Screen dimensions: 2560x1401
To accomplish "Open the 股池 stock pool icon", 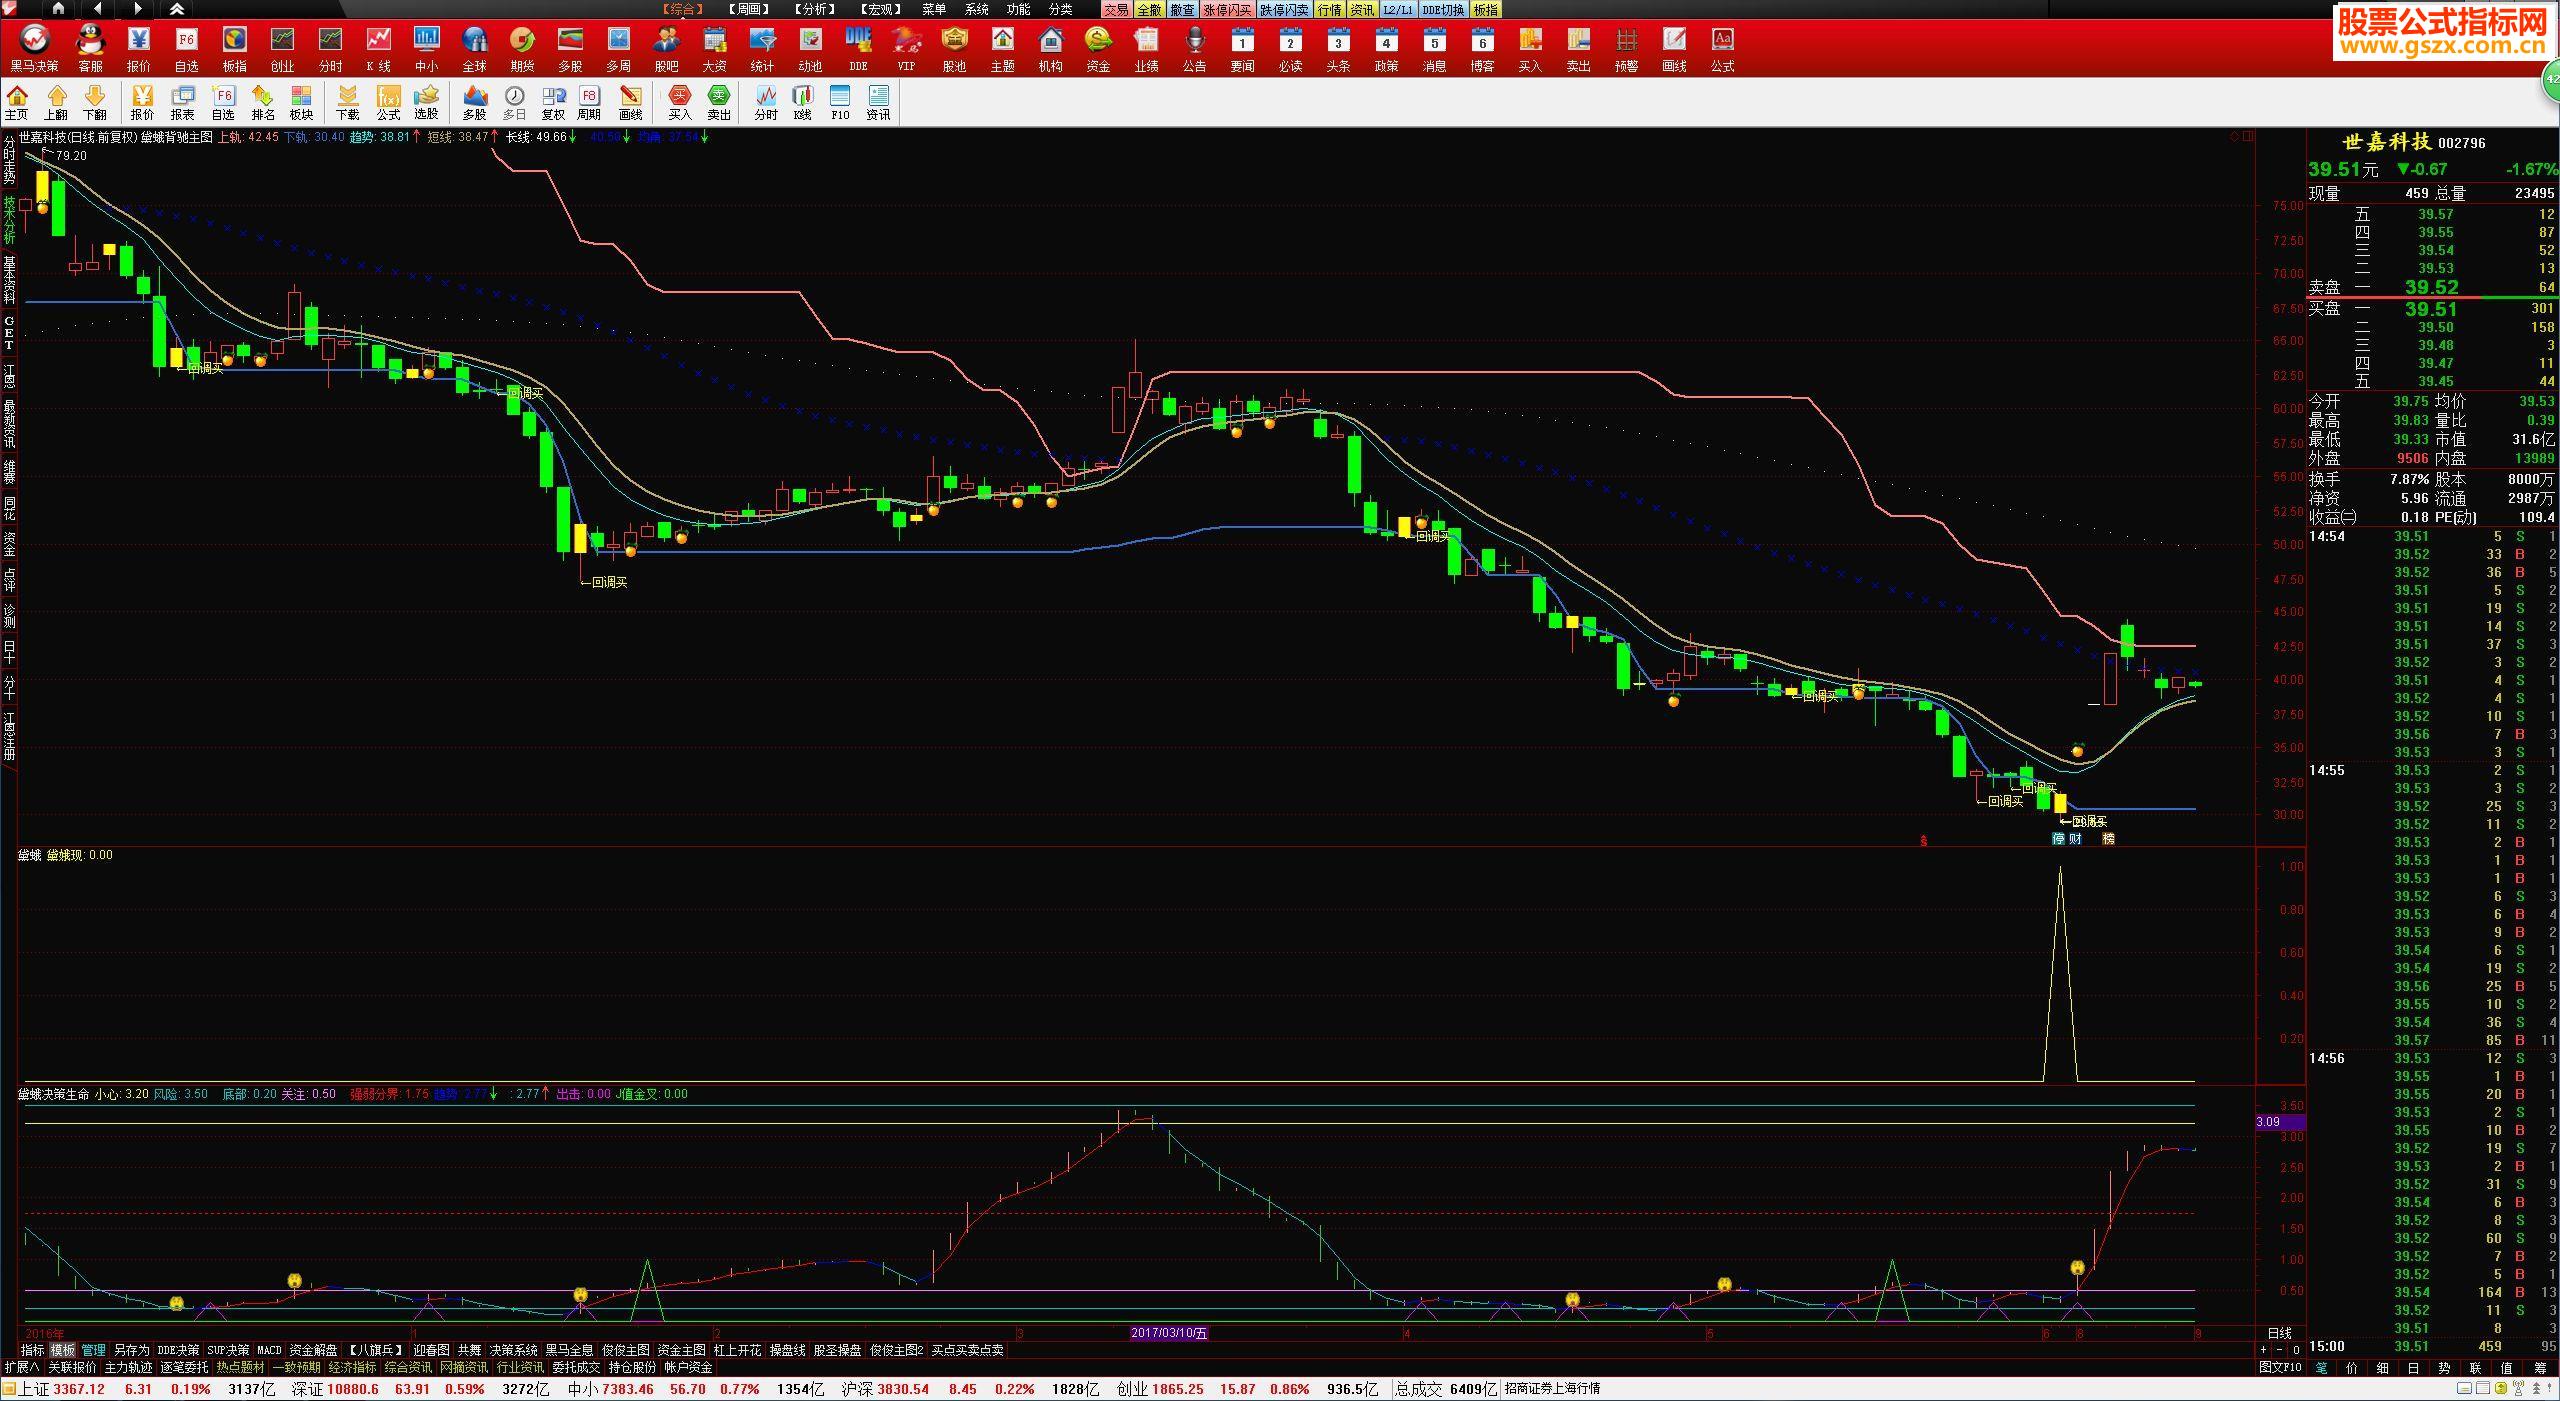I will [954, 48].
